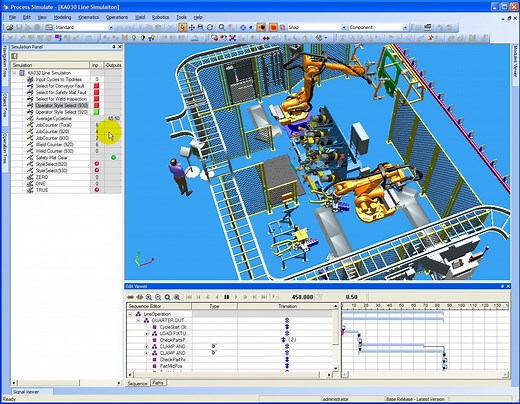This screenshot has height=404, width=520.
Task: Switch to the Sequence tab
Action: point(137,383)
